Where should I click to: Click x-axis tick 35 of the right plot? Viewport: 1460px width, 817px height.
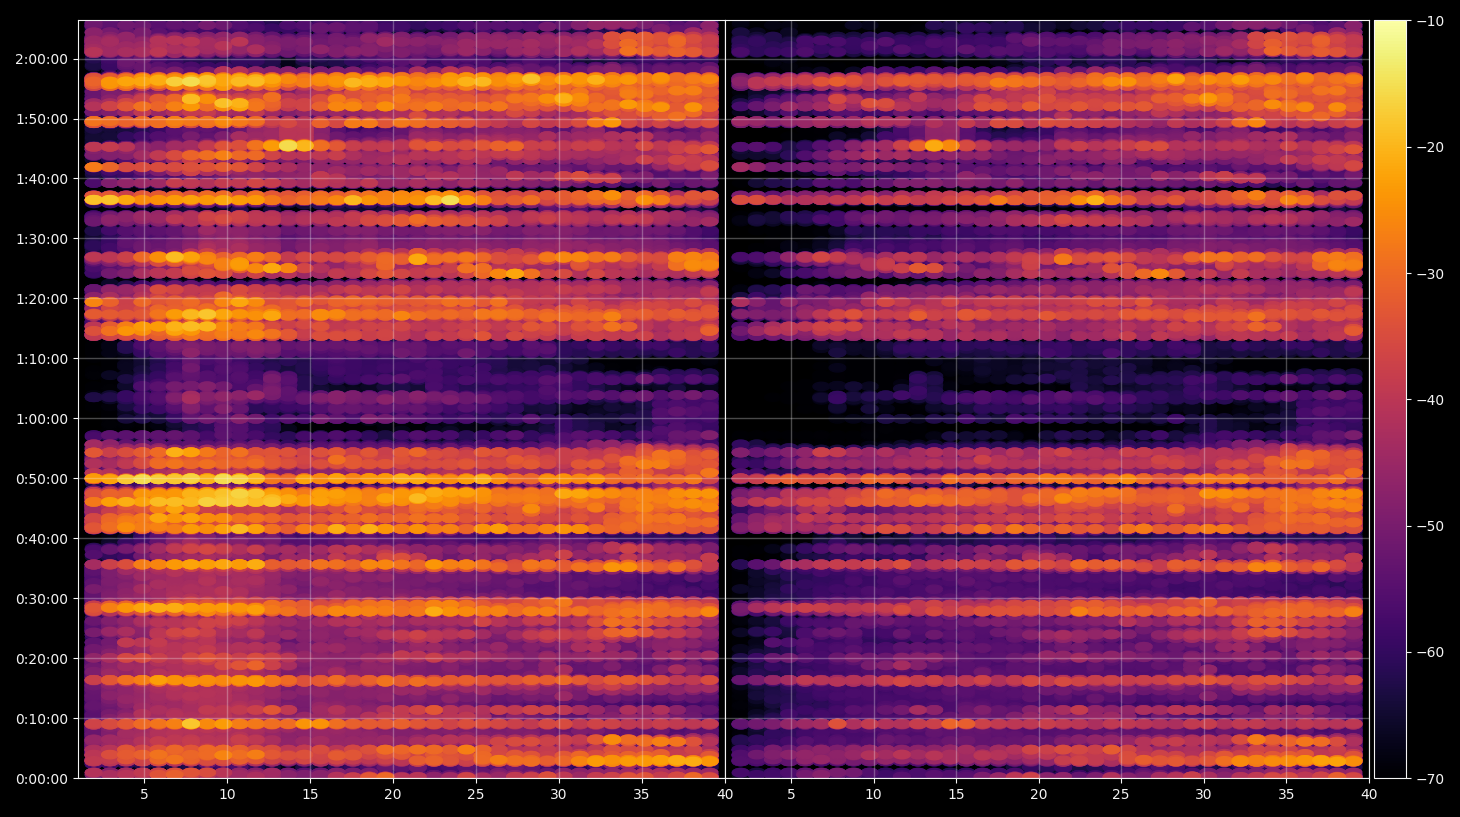tap(1286, 795)
